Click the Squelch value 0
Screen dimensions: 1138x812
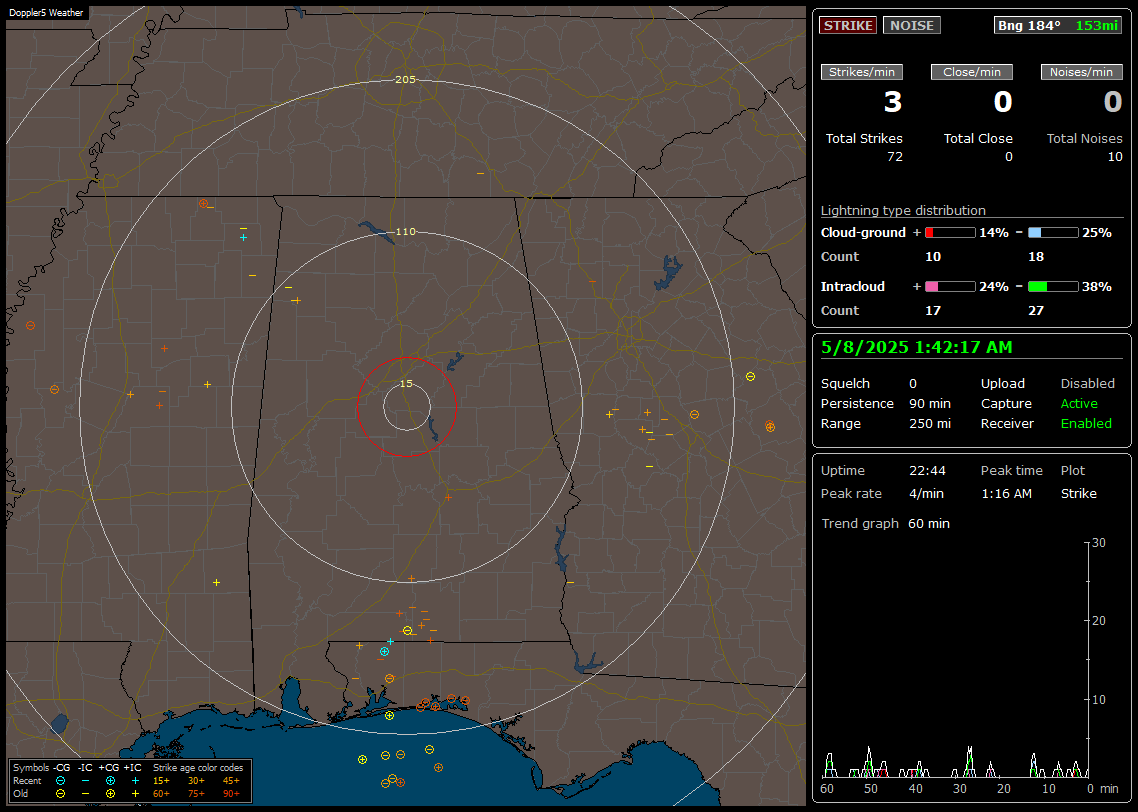(913, 384)
